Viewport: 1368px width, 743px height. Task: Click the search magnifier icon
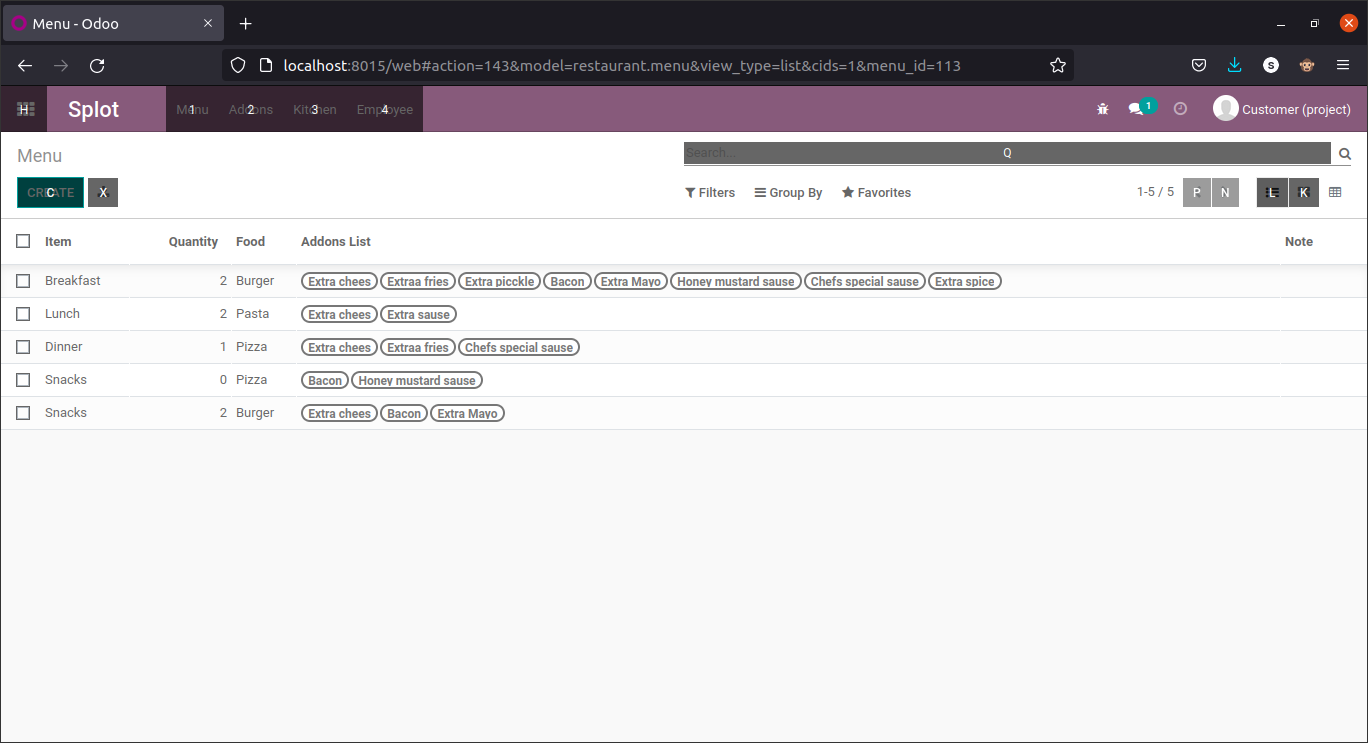pos(1344,153)
